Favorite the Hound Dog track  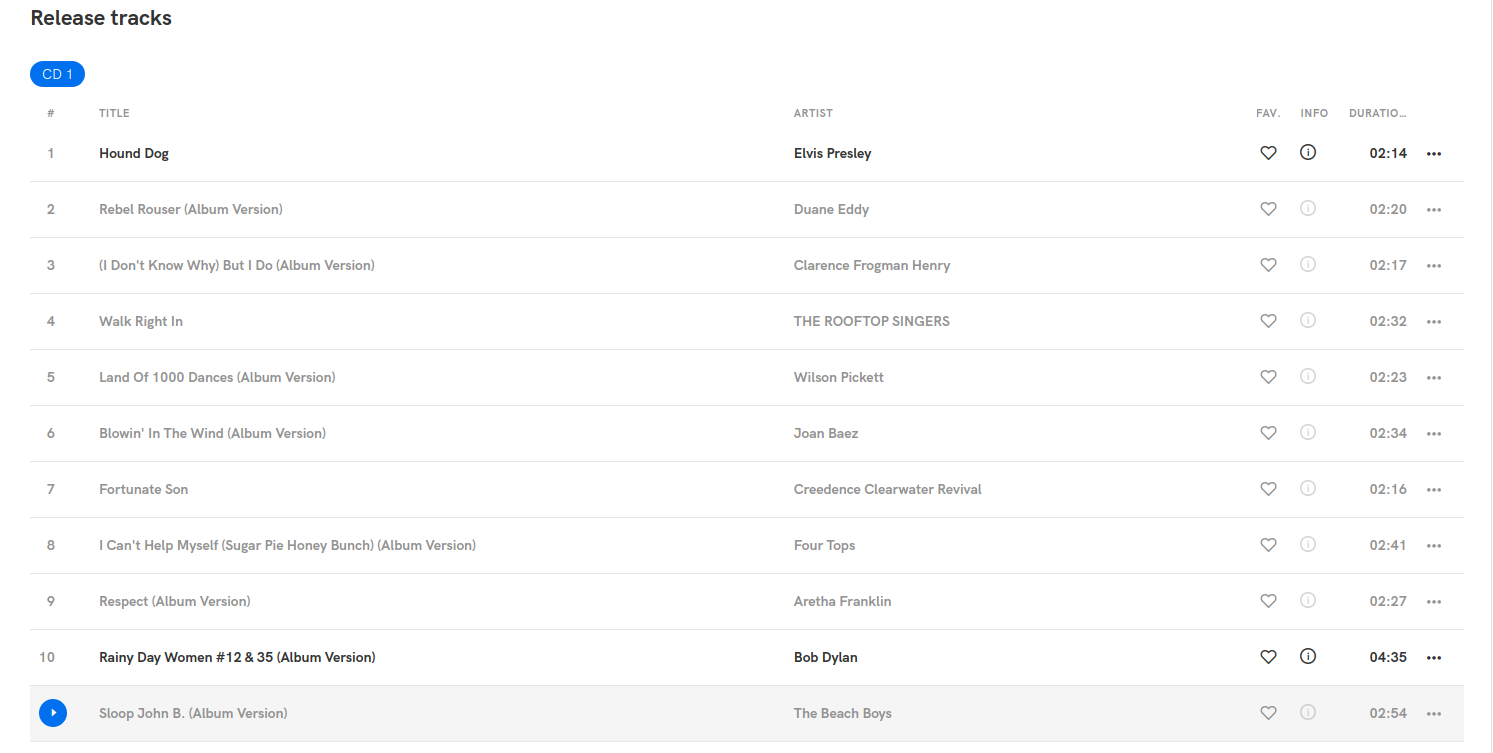pos(1268,152)
